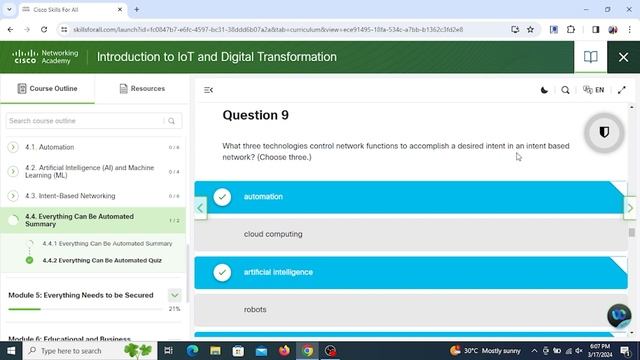Expand content to fullscreen view
The height and width of the screenshot is (360, 640).
[621, 90]
